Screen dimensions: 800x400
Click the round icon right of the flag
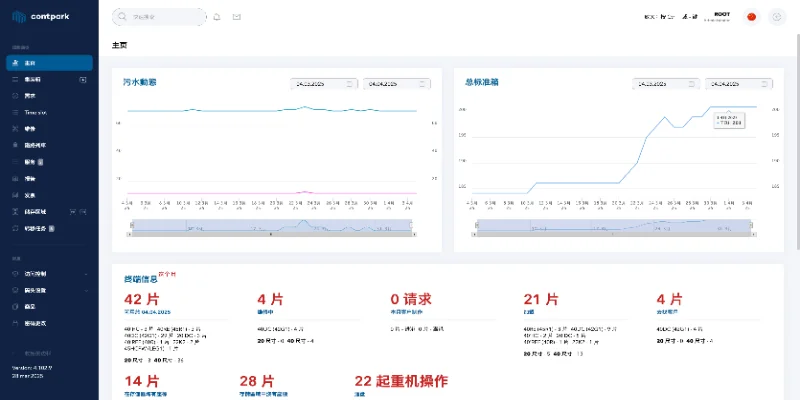coord(777,17)
